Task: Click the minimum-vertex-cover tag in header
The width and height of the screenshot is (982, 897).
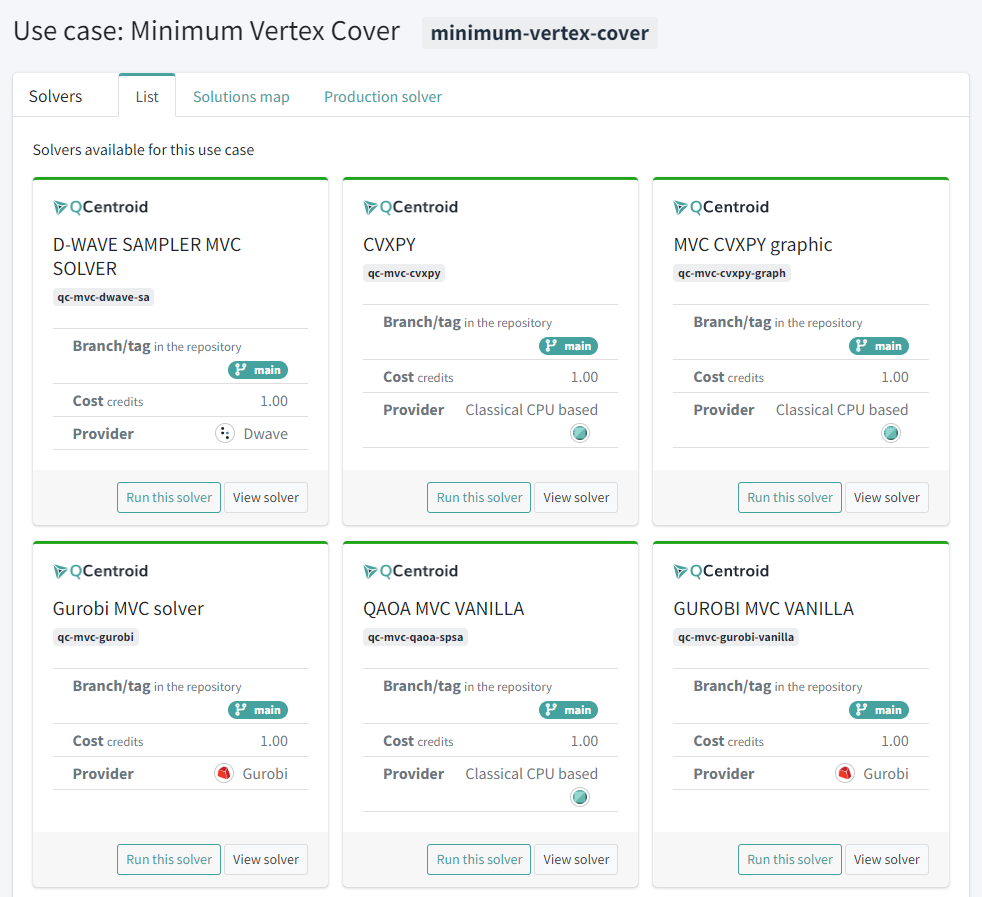Action: click(x=540, y=33)
